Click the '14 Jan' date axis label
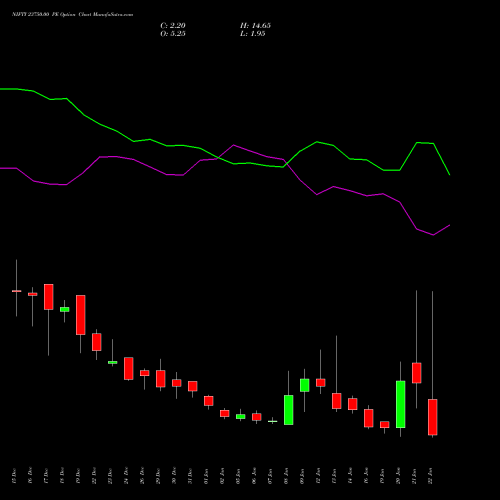 coord(350,476)
